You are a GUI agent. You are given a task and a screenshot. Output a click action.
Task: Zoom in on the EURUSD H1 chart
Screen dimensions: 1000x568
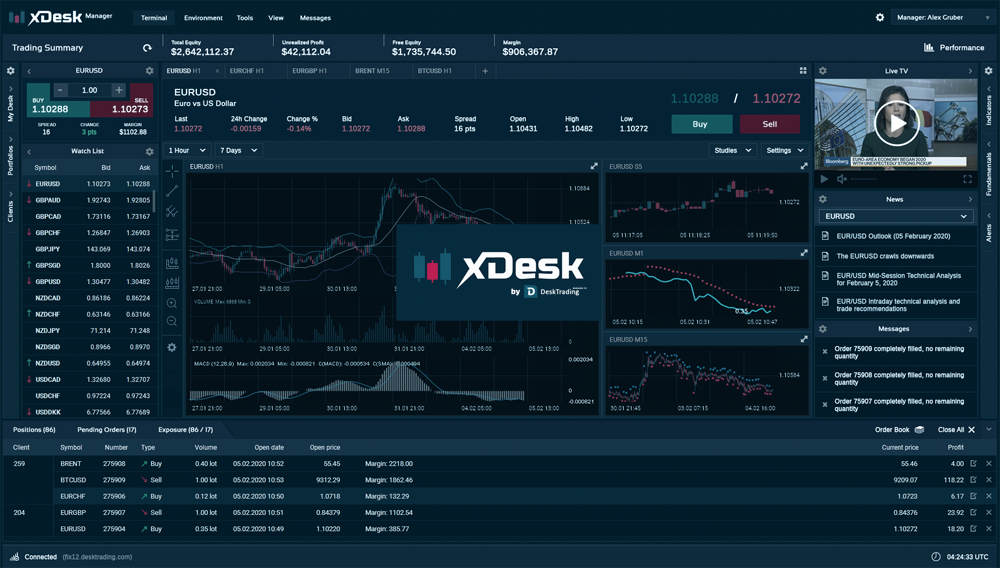click(x=172, y=303)
